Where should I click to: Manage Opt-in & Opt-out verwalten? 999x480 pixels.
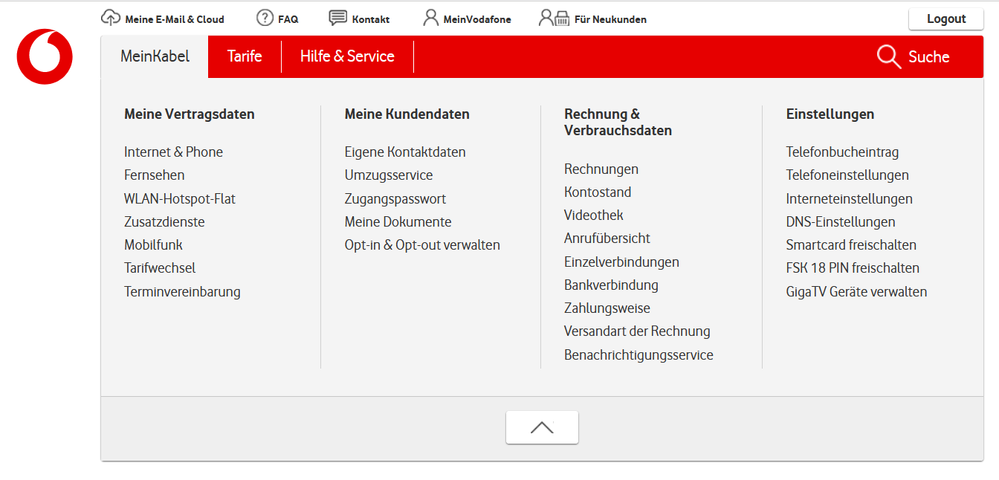click(x=422, y=245)
